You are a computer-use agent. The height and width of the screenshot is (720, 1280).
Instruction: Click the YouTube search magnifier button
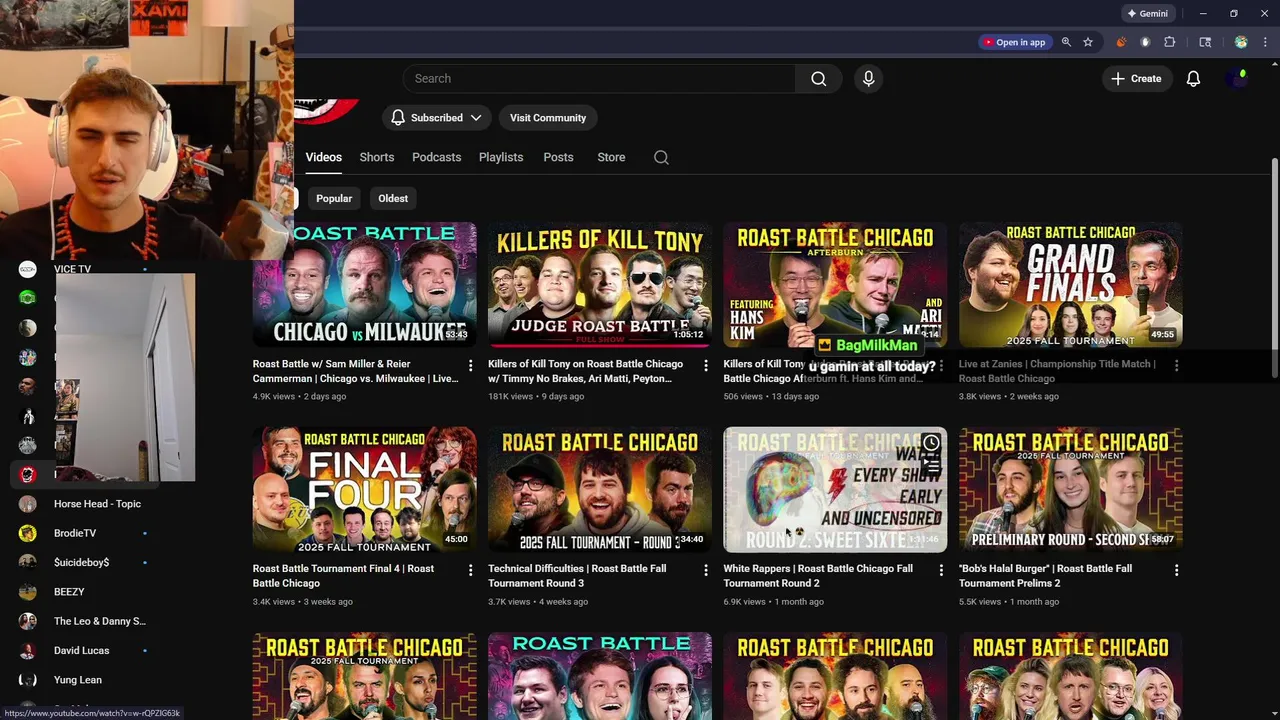(x=818, y=79)
